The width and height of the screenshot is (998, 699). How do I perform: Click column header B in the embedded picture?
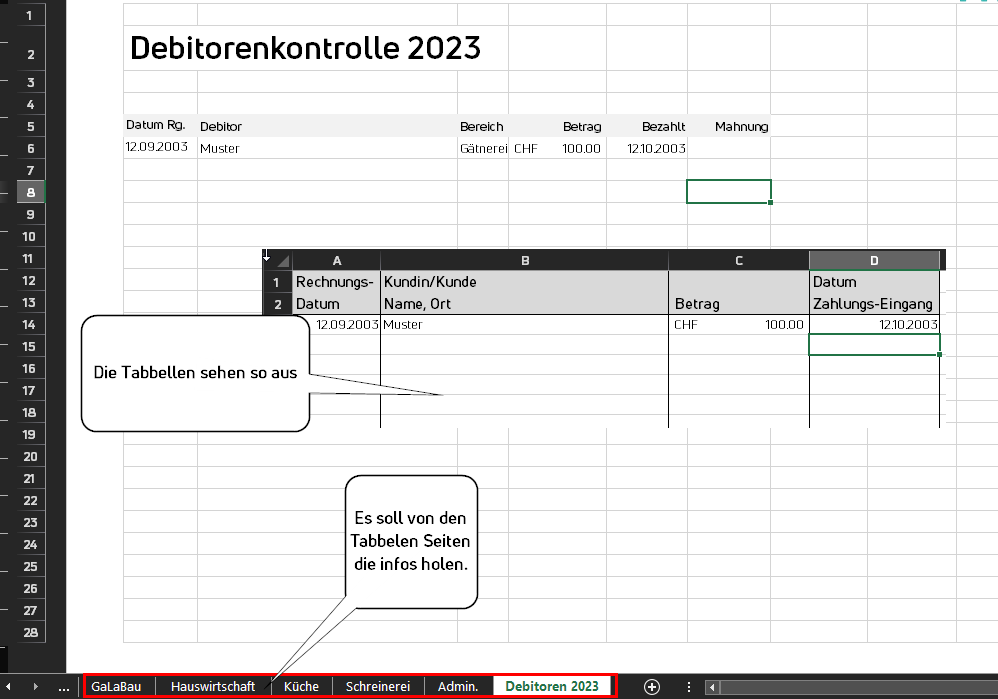point(525,260)
